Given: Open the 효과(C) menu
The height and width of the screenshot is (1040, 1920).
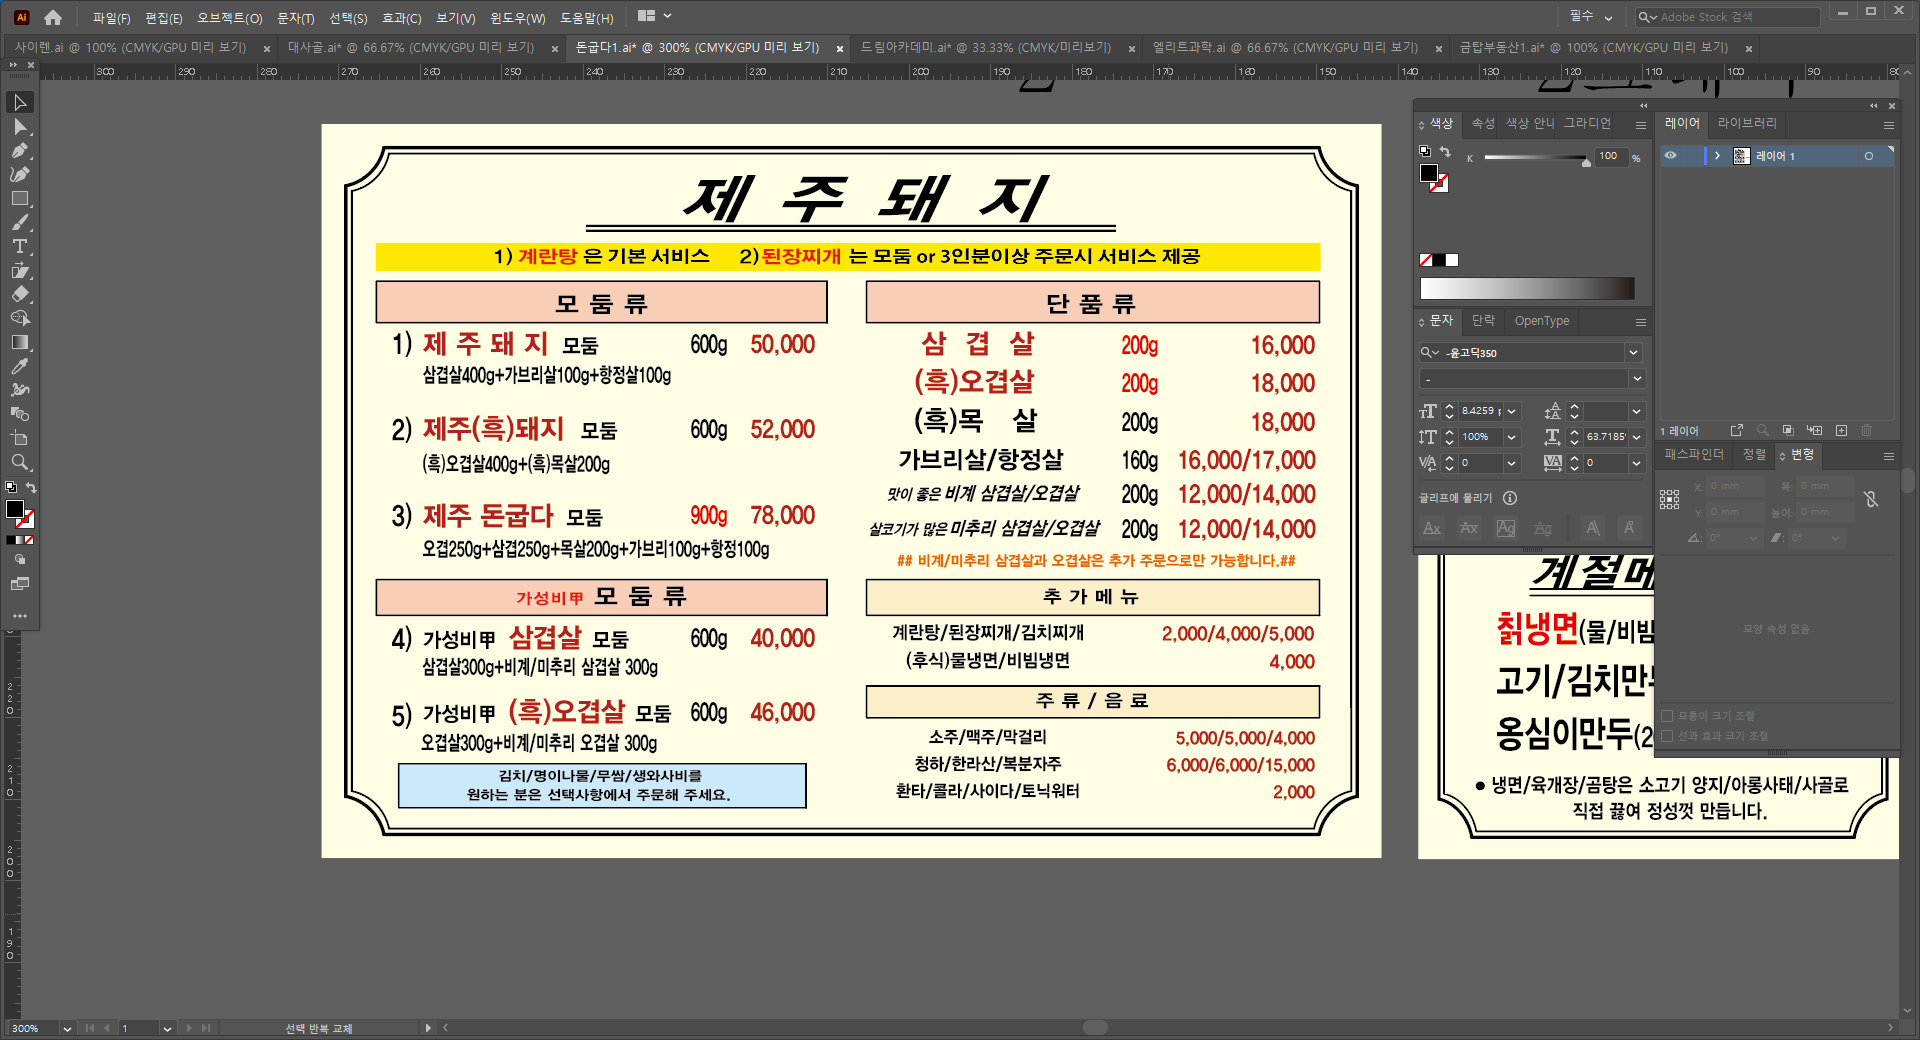Looking at the screenshot, I should click(401, 18).
